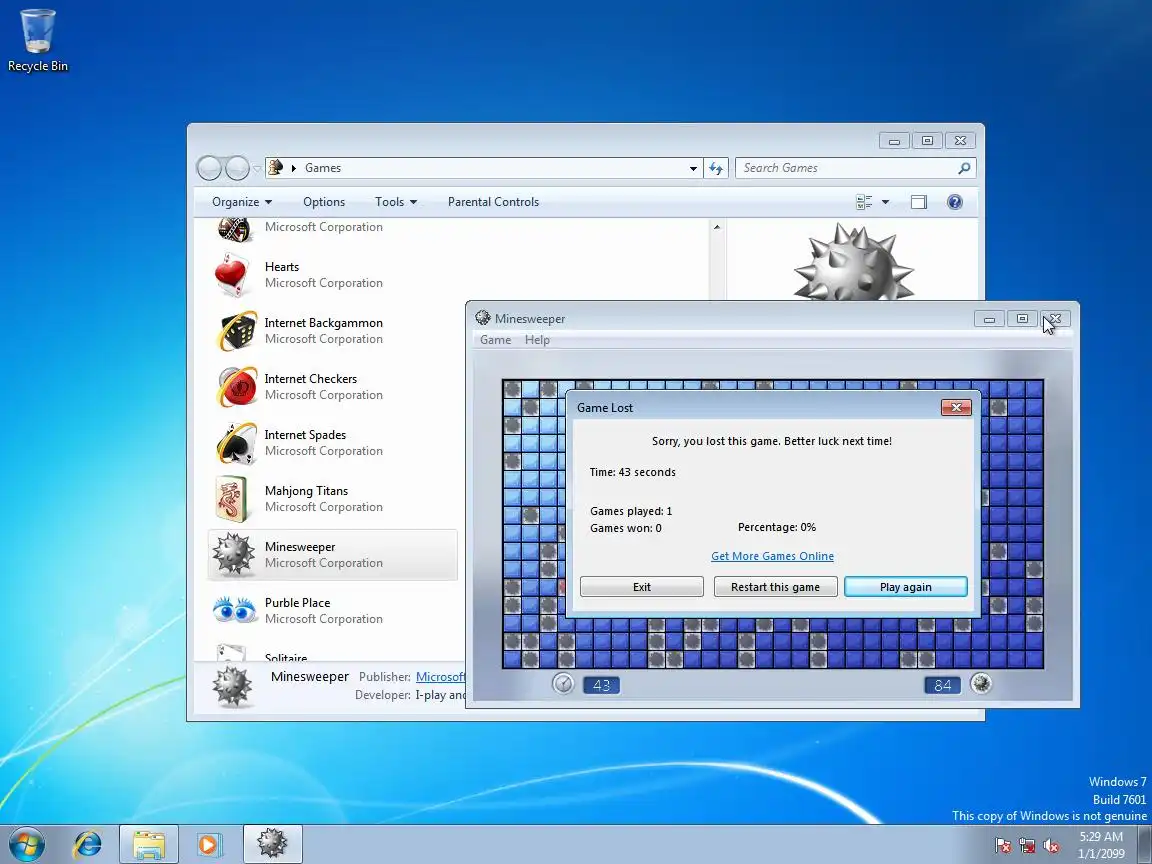Click the search magnifier icon in Games window
This screenshot has height=864, width=1152.
pos(964,168)
